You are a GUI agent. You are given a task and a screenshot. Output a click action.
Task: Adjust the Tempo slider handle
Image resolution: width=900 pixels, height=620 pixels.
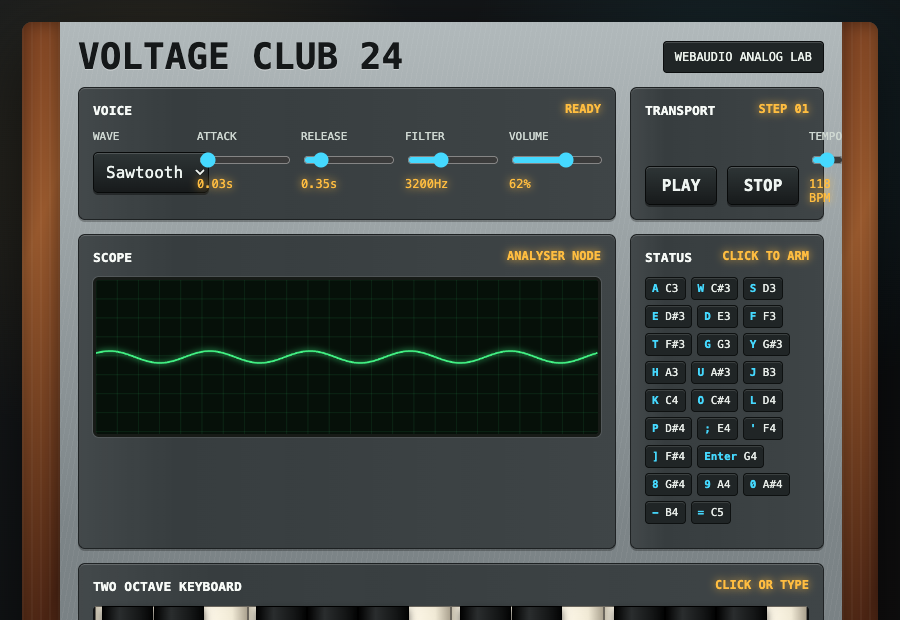827,160
